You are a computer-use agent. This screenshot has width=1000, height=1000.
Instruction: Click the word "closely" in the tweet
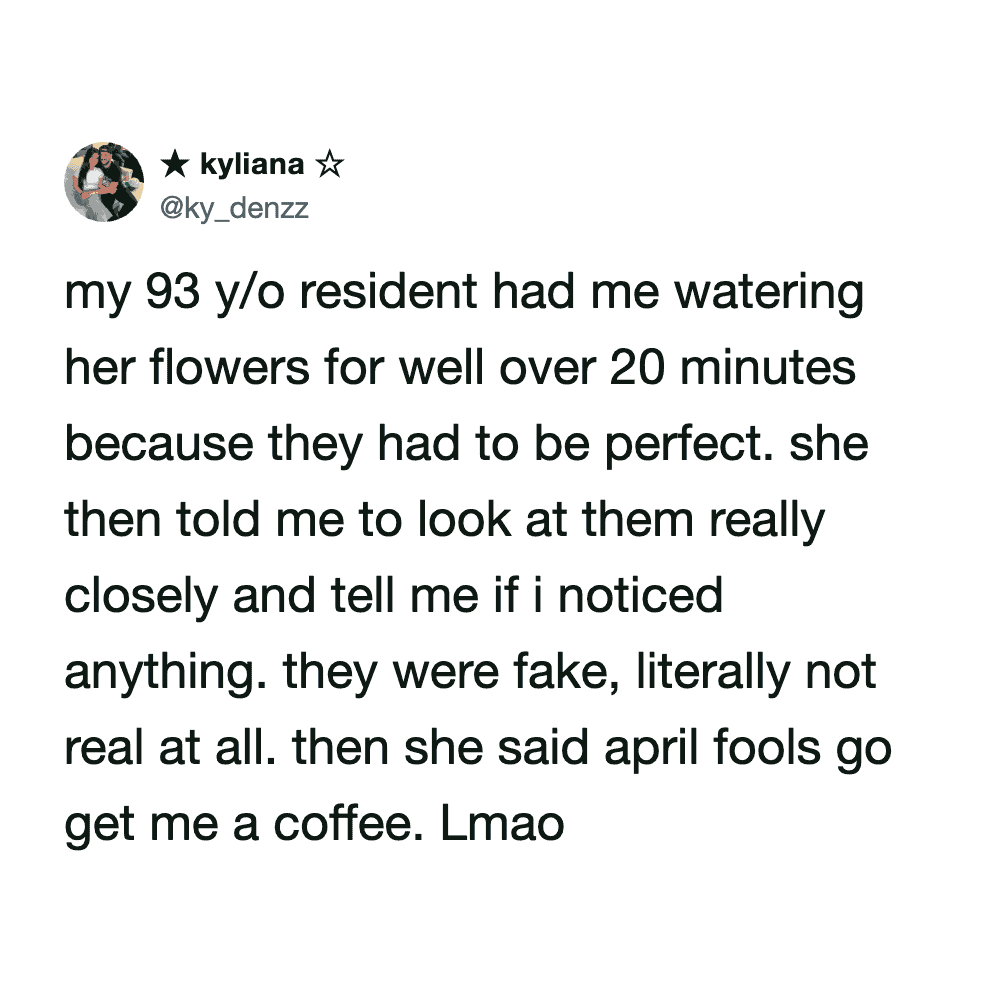[142, 596]
